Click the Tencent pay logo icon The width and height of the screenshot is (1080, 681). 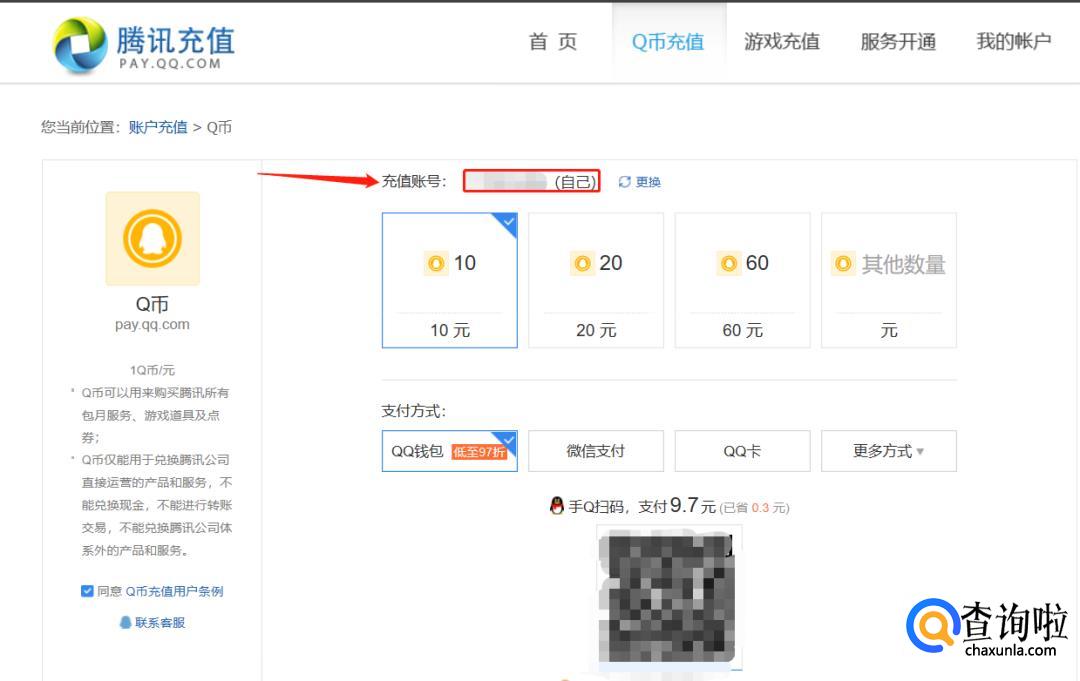coord(80,45)
